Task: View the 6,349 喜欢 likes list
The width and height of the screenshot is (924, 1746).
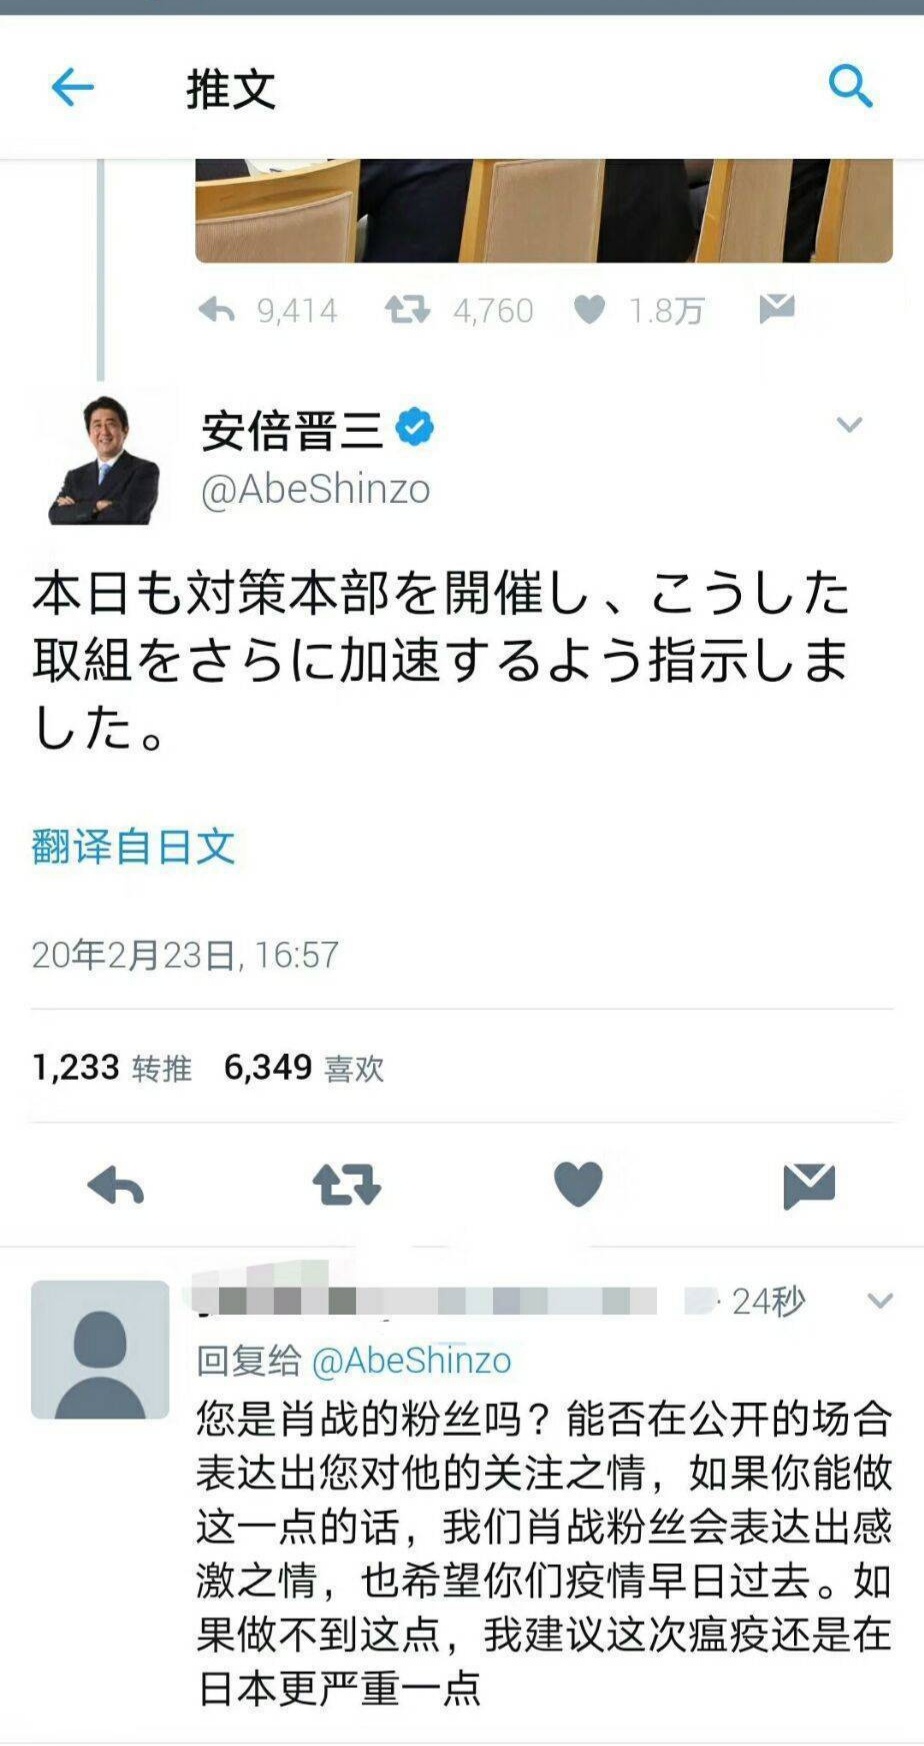Action: (x=304, y=1067)
